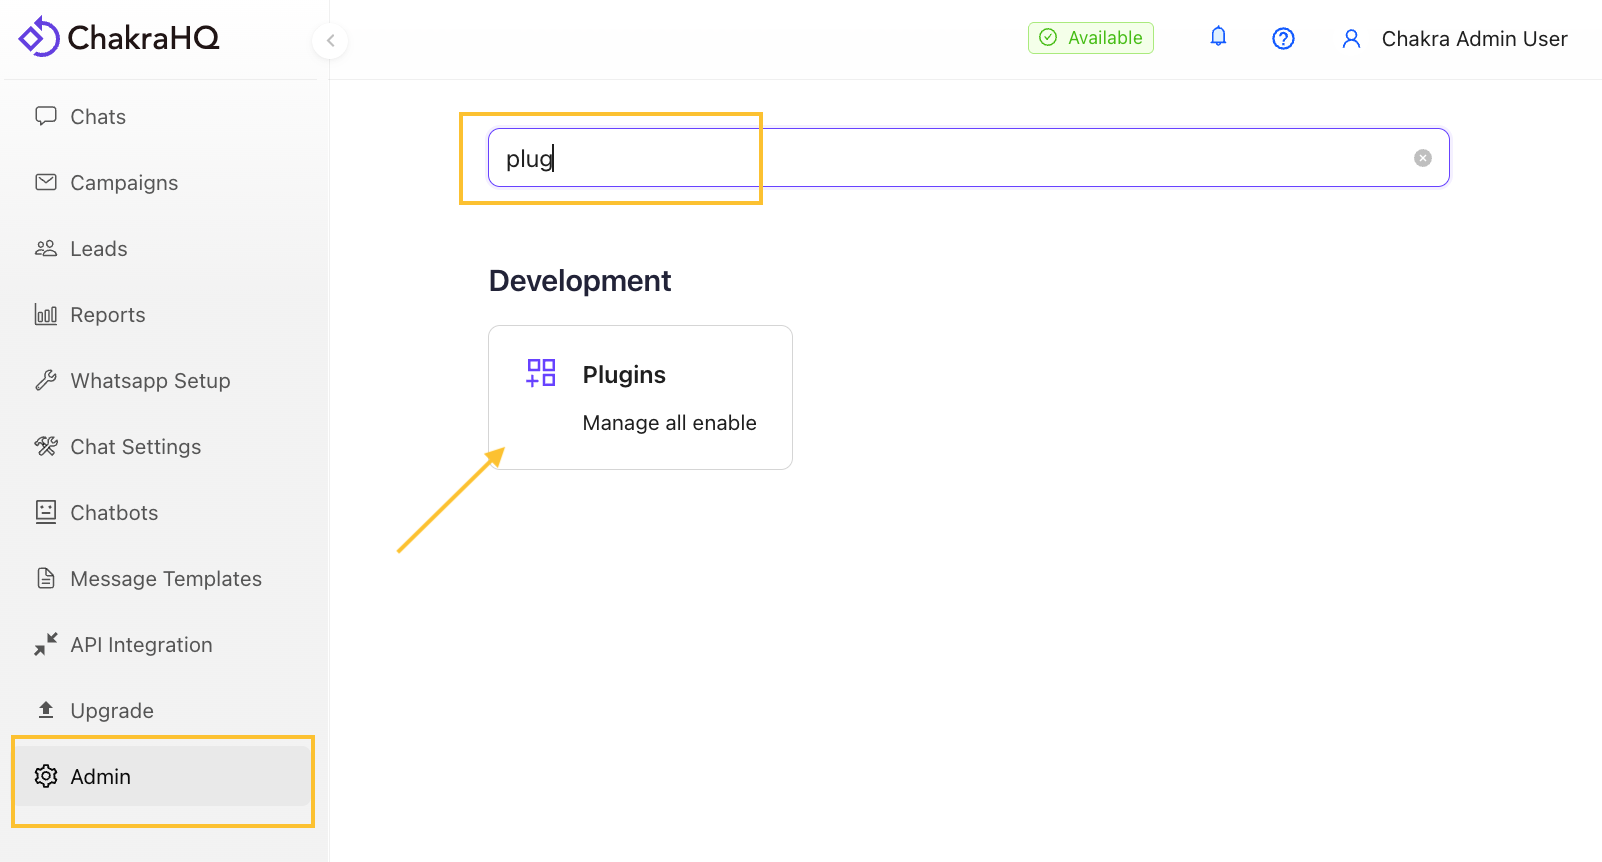Click the Leads people icon
The height and width of the screenshot is (862, 1602).
click(46, 249)
